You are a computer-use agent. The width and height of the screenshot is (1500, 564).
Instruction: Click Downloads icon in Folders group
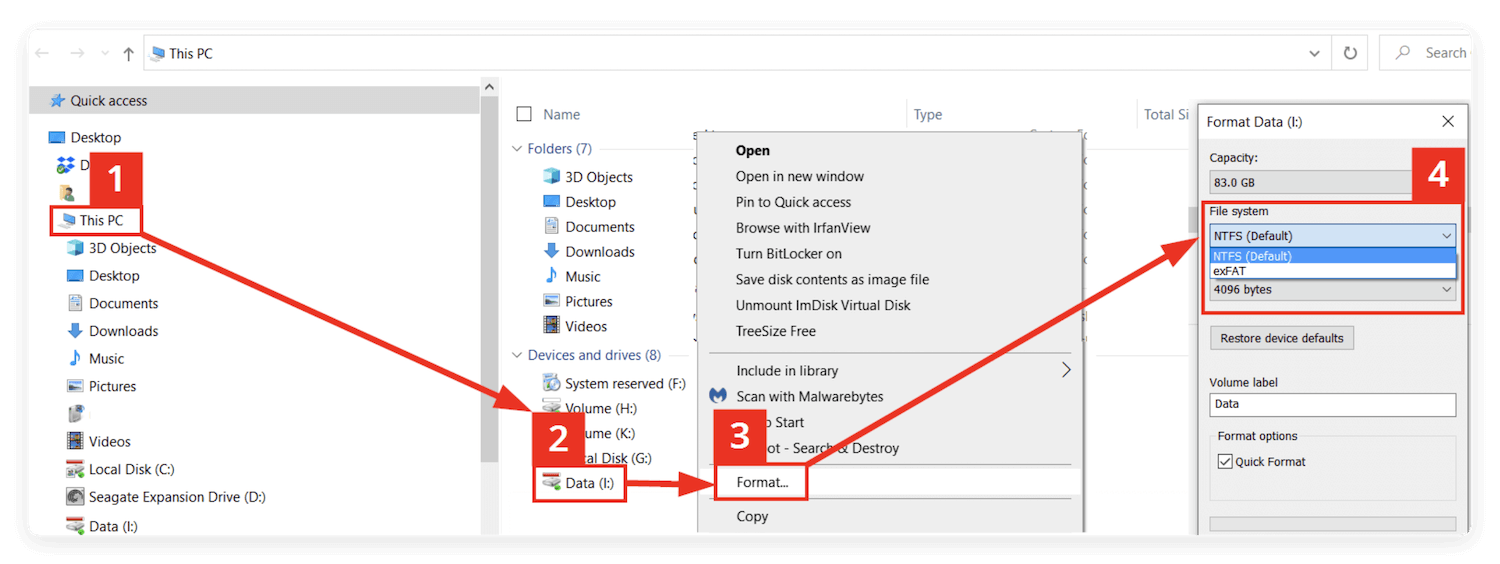click(551, 252)
